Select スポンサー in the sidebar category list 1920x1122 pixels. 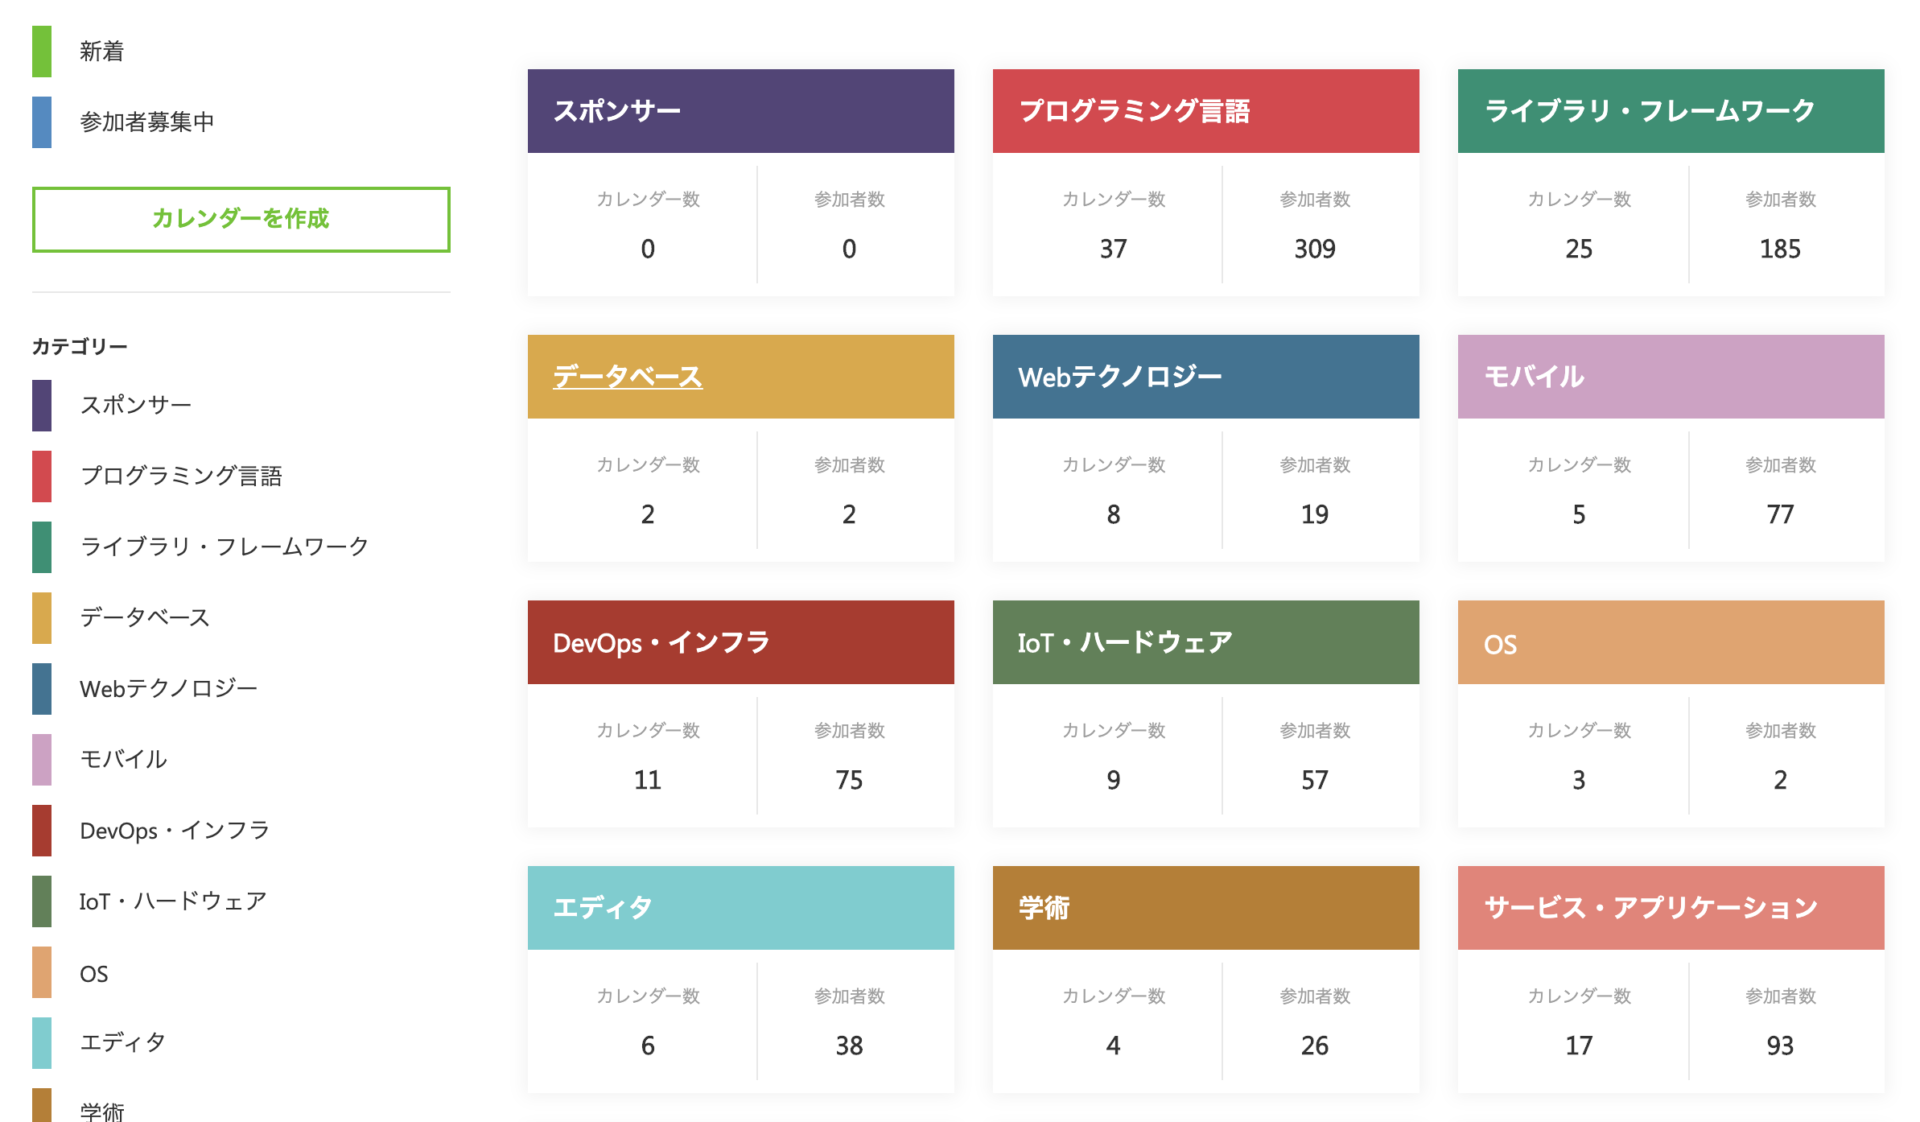[135, 404]
